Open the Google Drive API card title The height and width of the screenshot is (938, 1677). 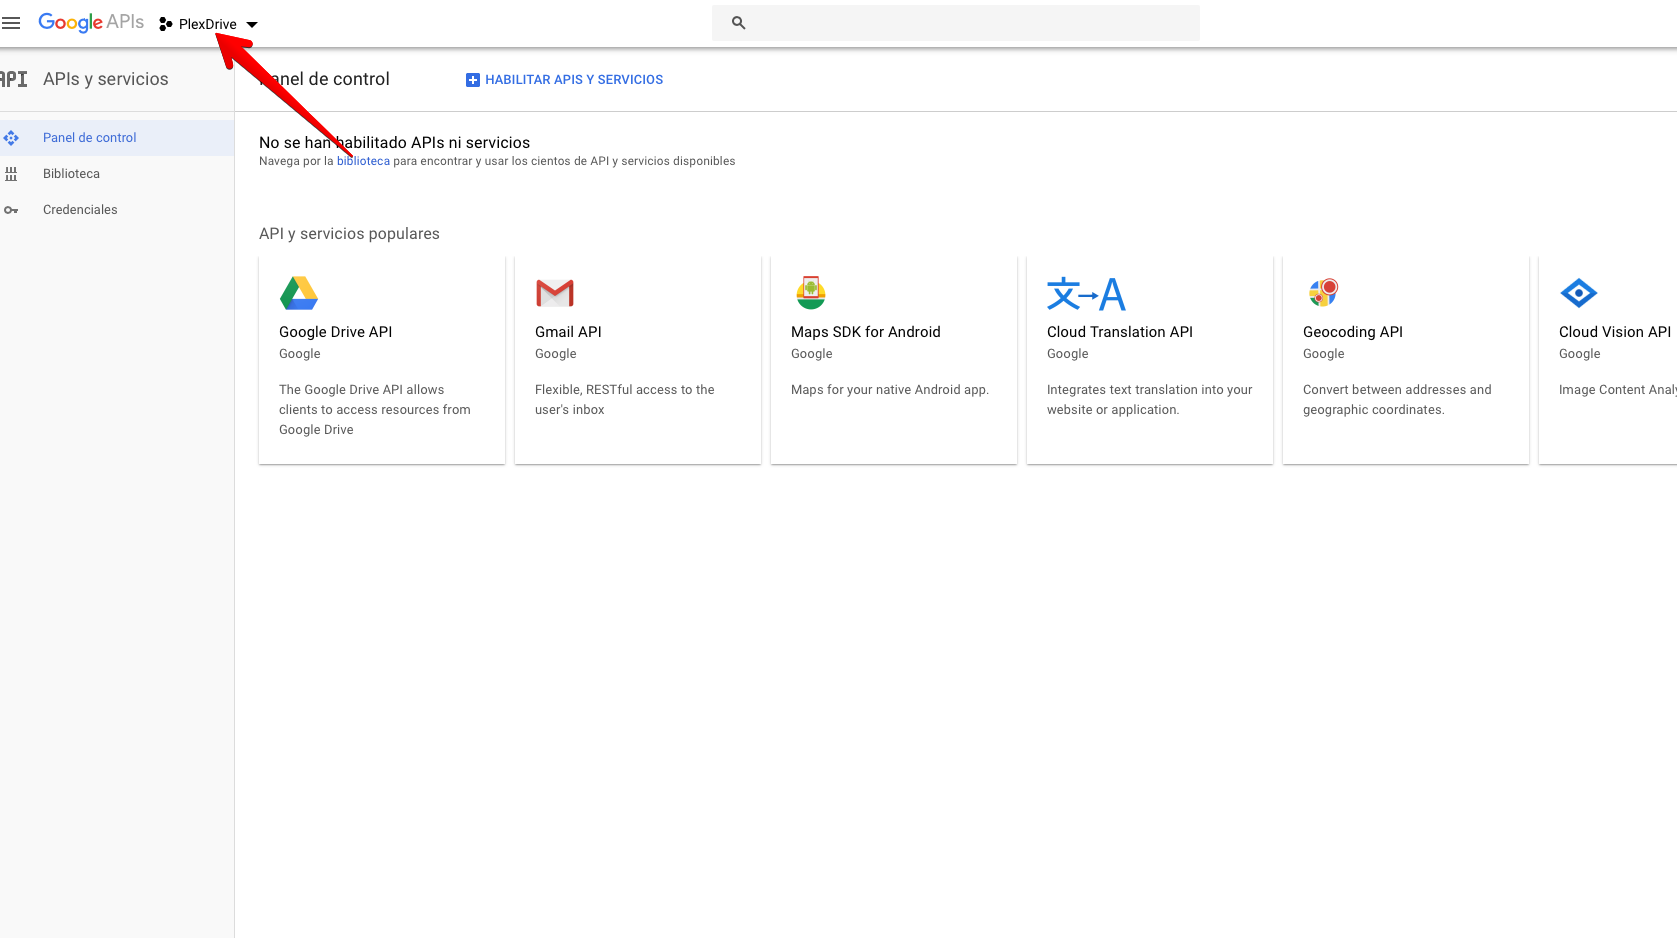tap(335, 332)
